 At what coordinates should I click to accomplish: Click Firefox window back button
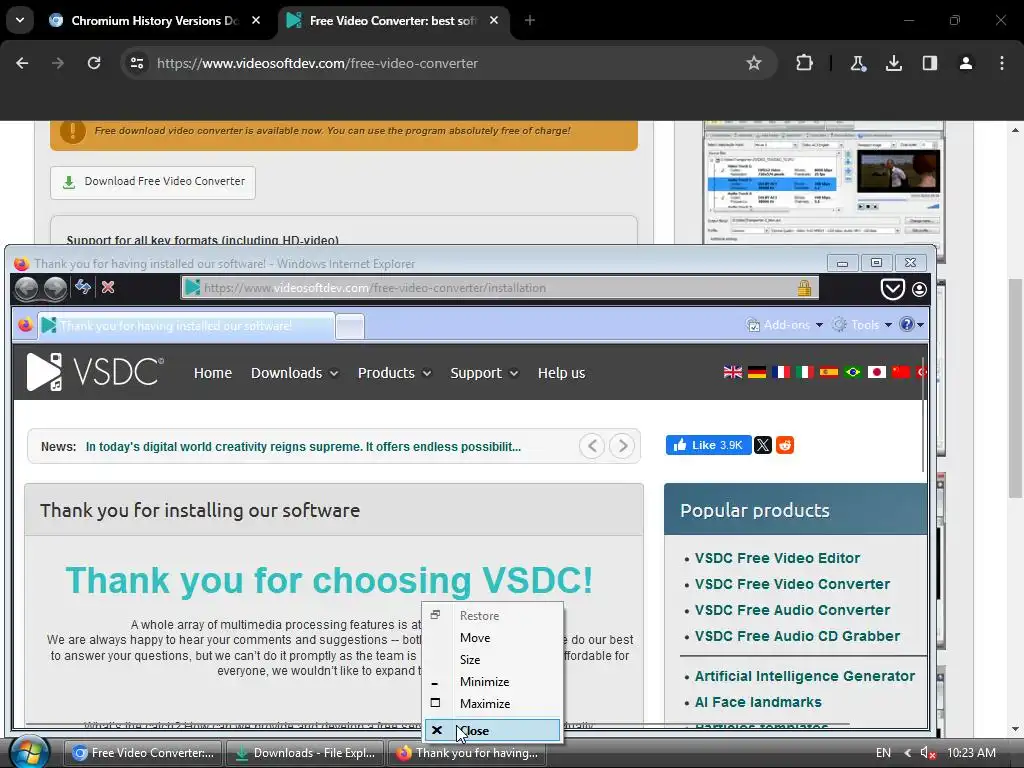pos(26,288)
